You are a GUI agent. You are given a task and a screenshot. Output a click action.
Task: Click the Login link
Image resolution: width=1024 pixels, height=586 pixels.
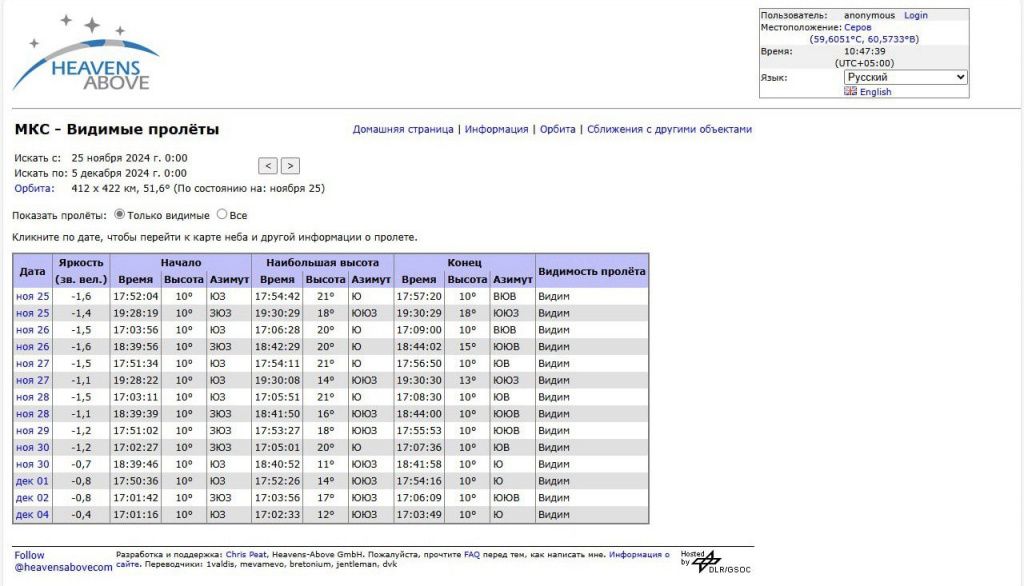click(916, 15)
